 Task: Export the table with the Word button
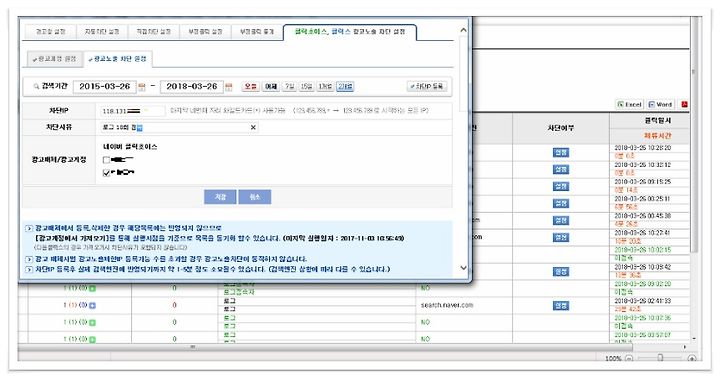[660, 104]
